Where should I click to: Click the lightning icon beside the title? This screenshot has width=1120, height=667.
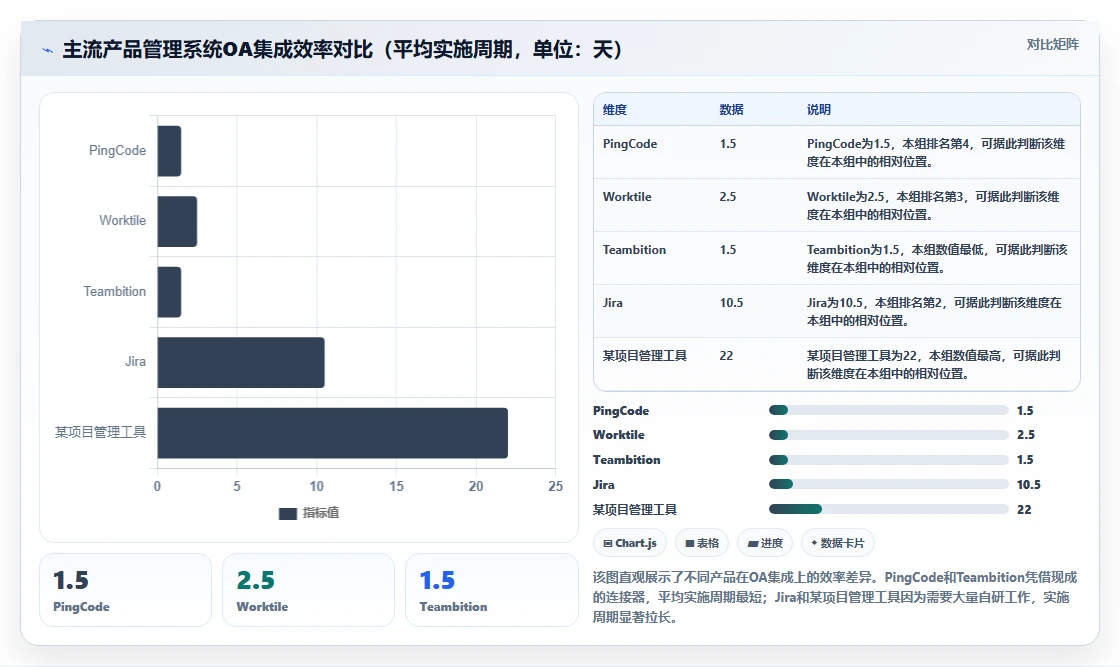[x=47, y=50]
